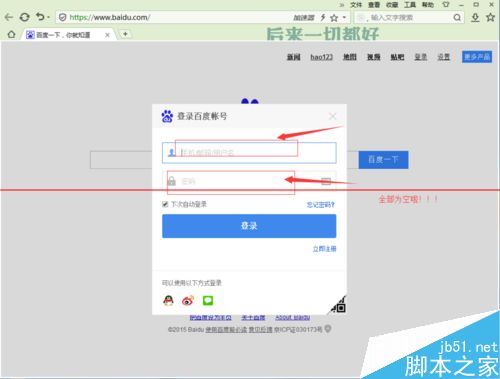The image size is (500, 379).
Task: Click the 密码 password field
Action: [249, 181]
